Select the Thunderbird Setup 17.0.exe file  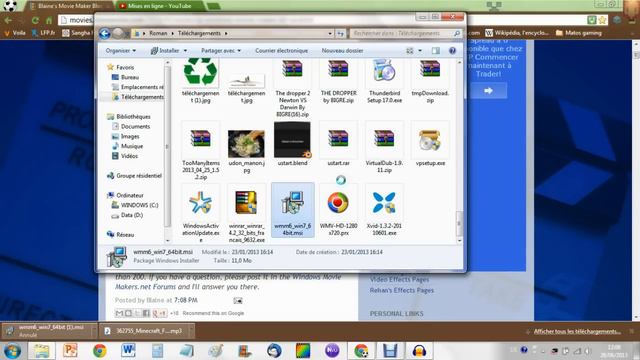(x=384, y=82)
